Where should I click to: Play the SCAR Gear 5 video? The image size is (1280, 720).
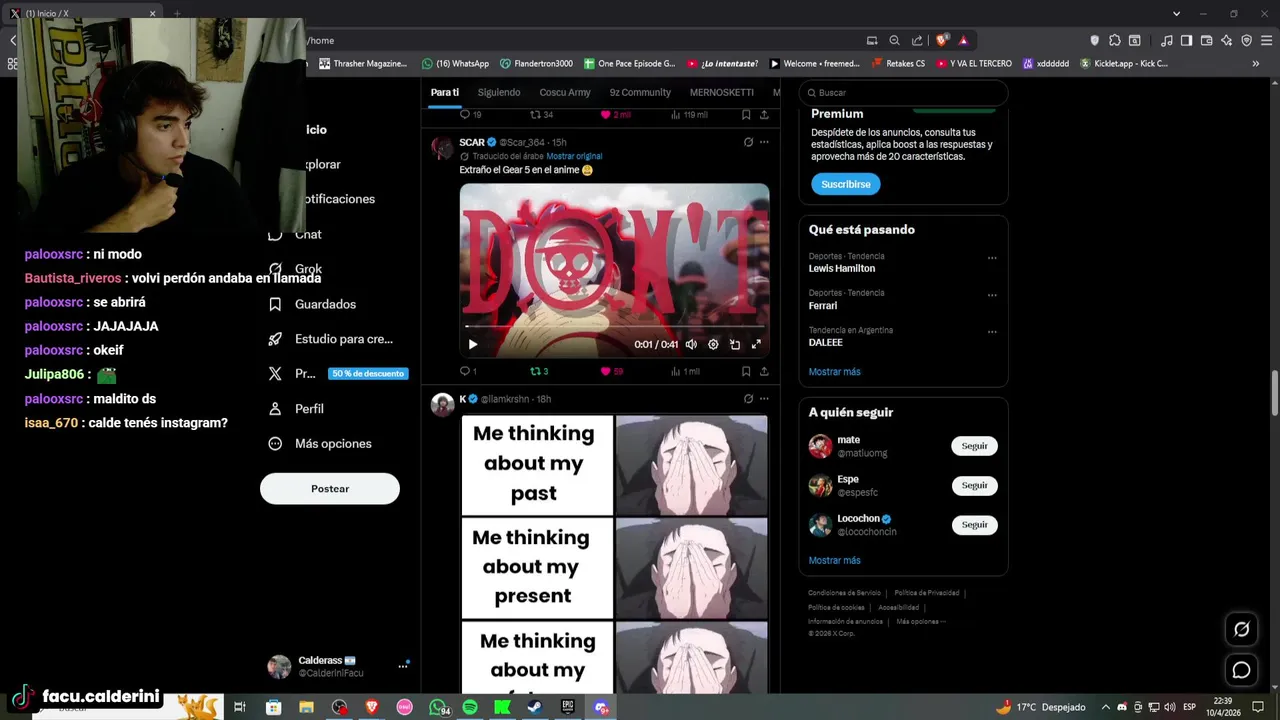point(473,344)
